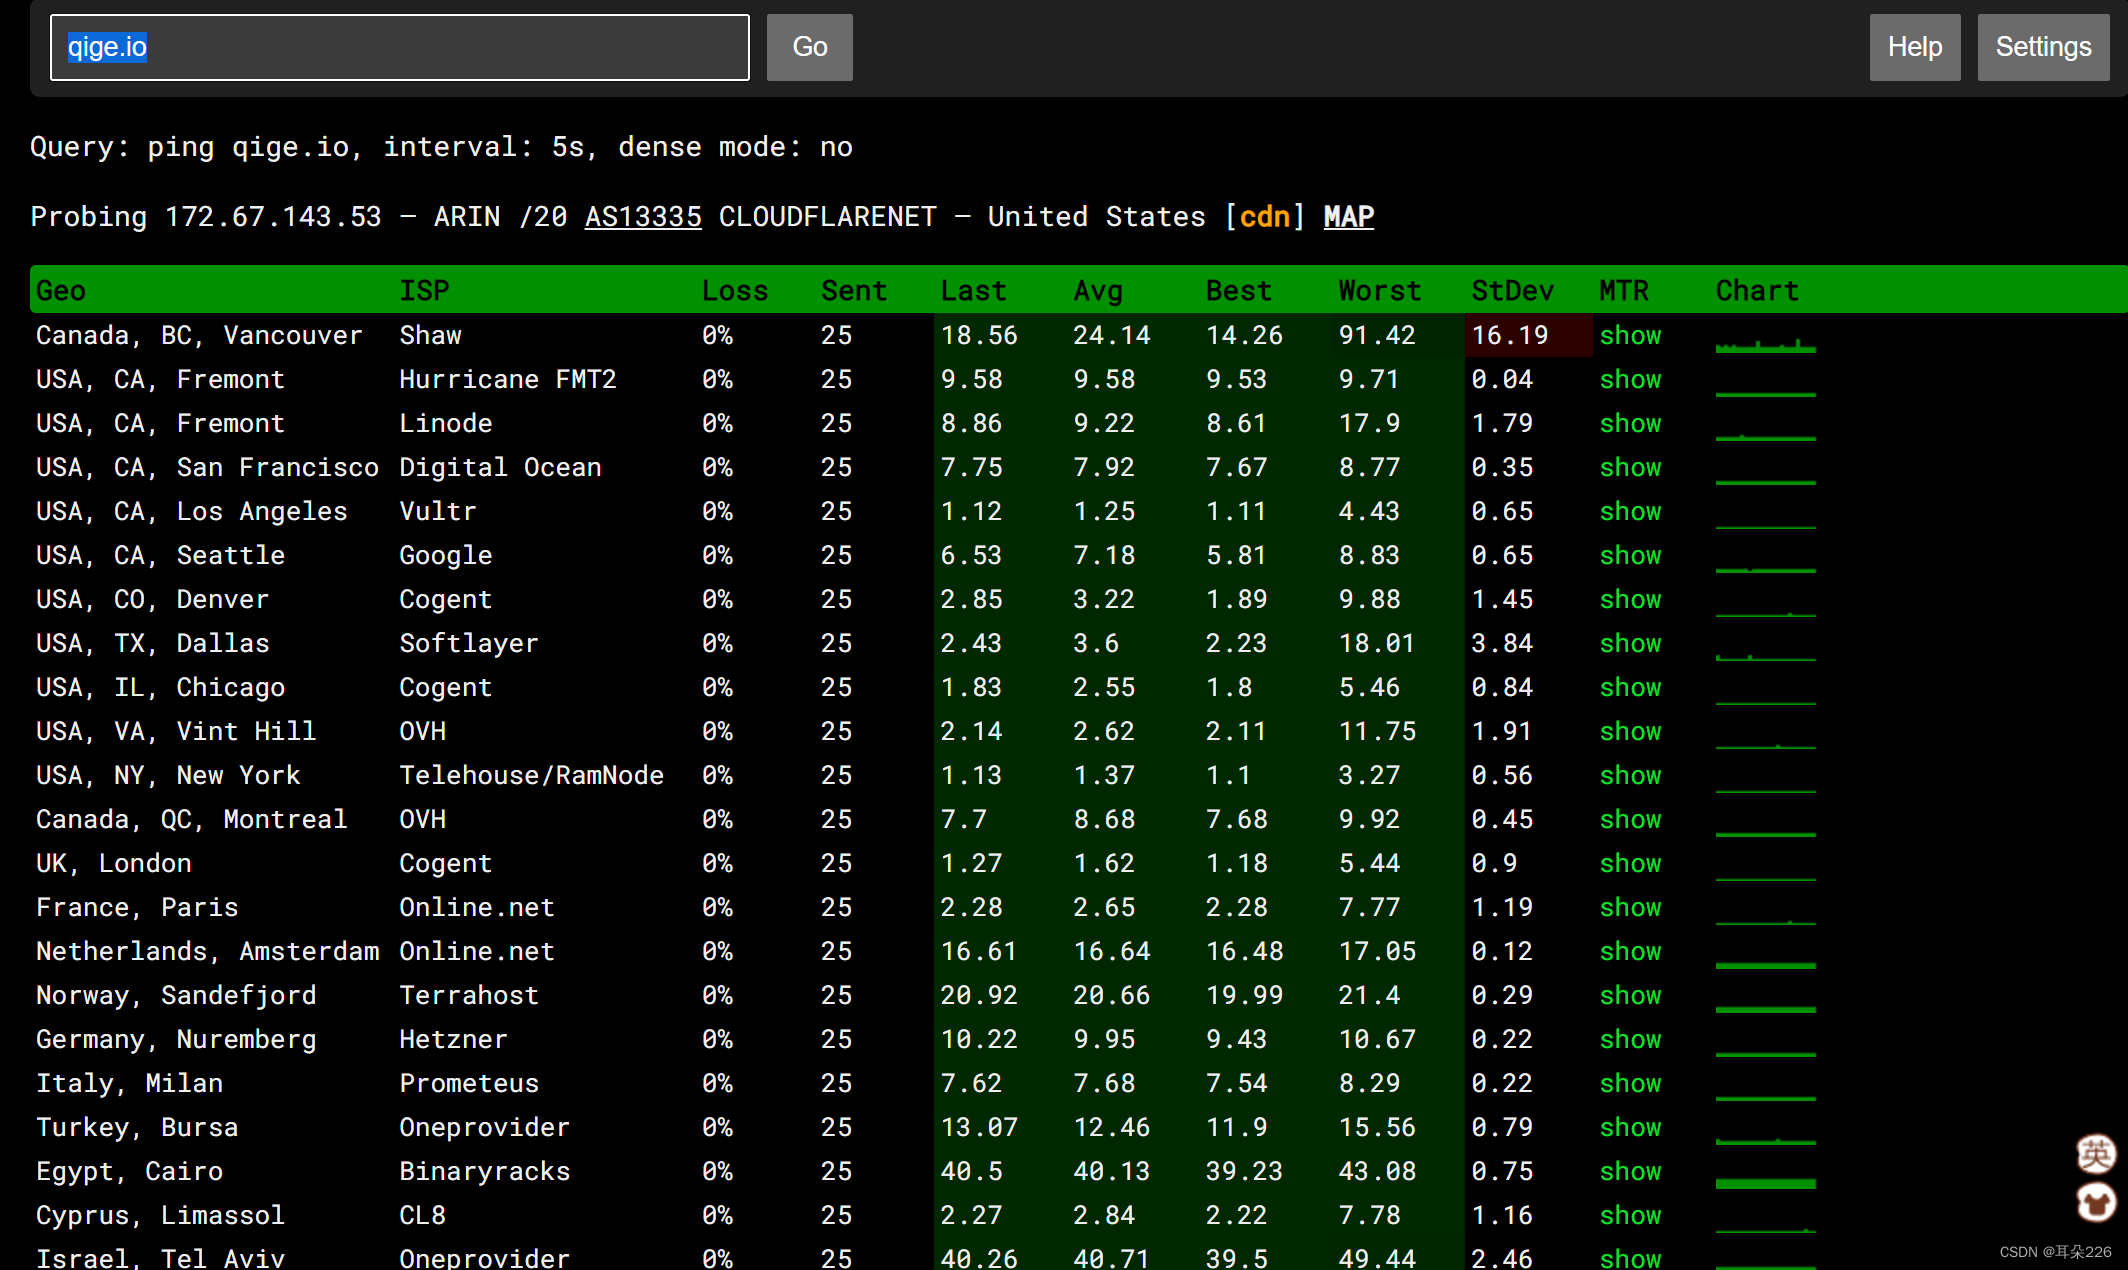
Task: Click the StDev column header
Action: (x=1512, y=291)
